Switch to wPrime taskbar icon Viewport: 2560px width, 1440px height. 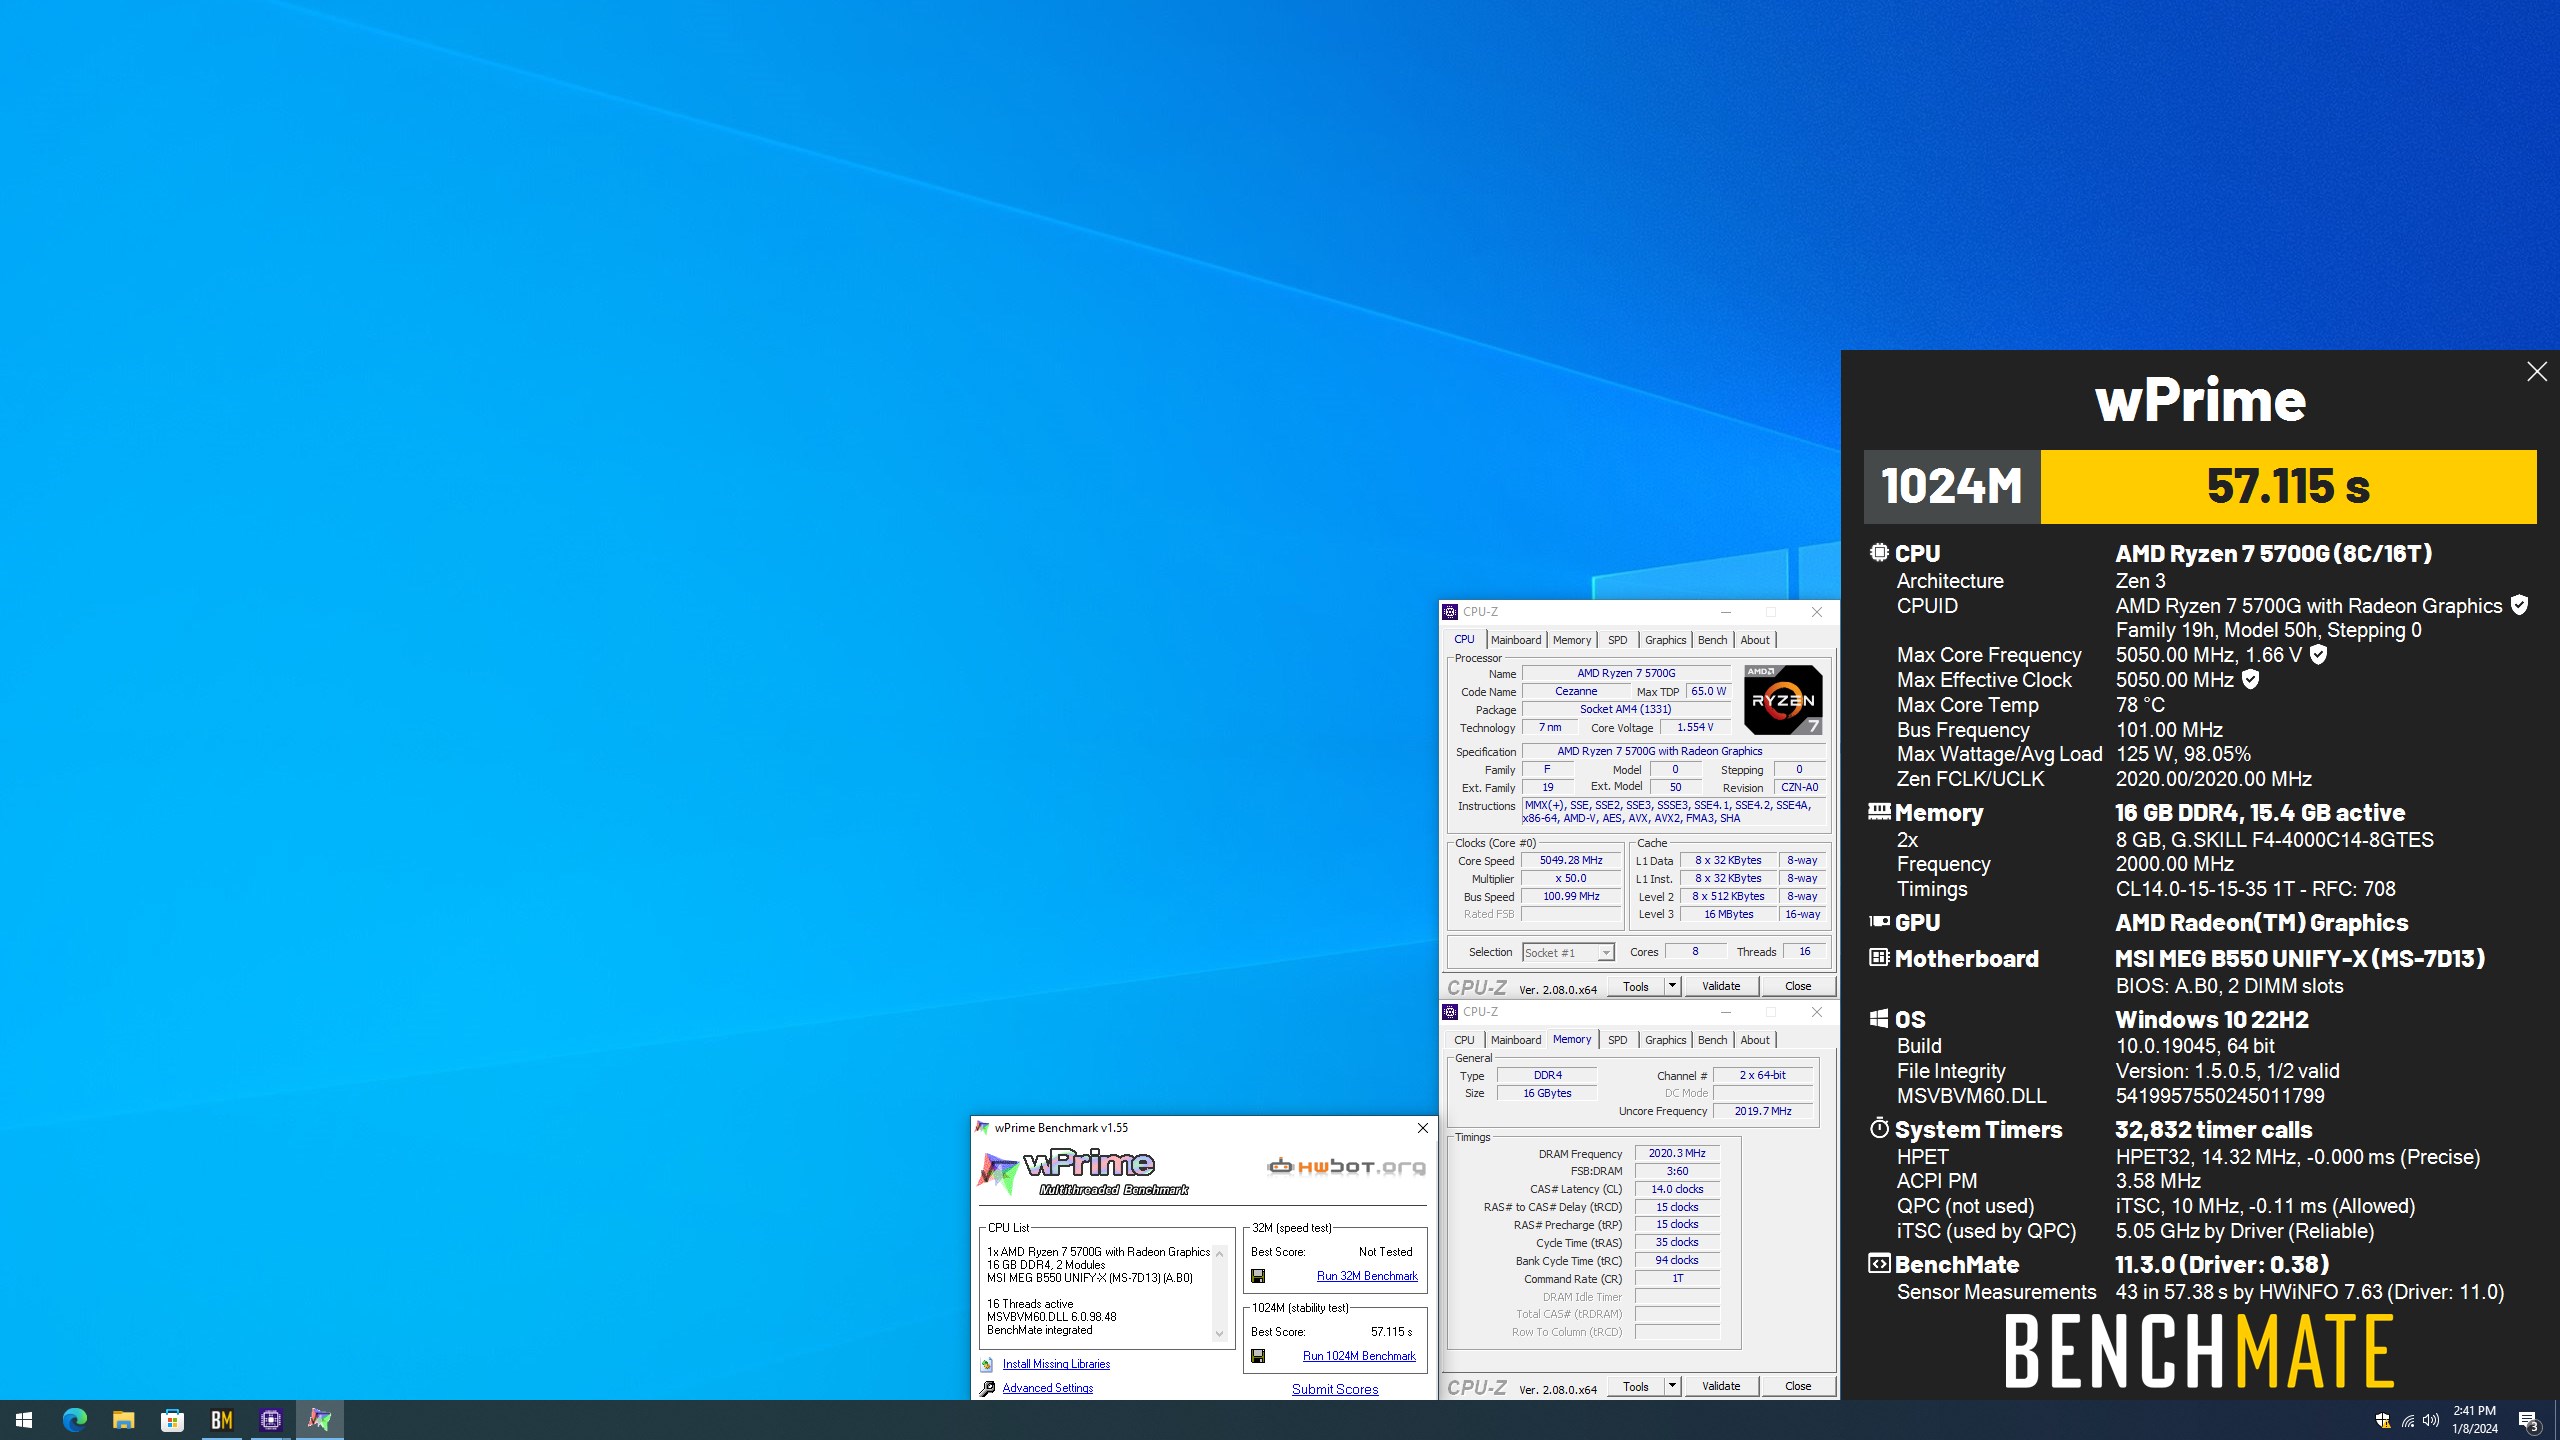pos(319,1420)
